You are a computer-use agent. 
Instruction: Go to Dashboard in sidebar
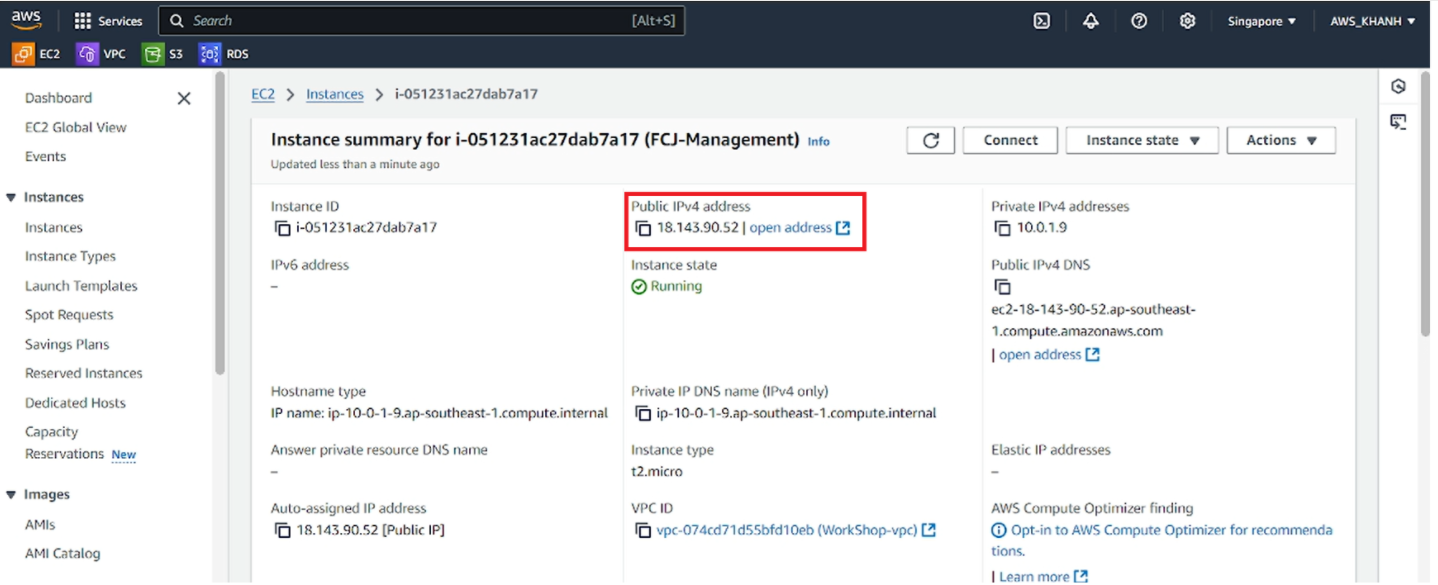tap(58, 98)
